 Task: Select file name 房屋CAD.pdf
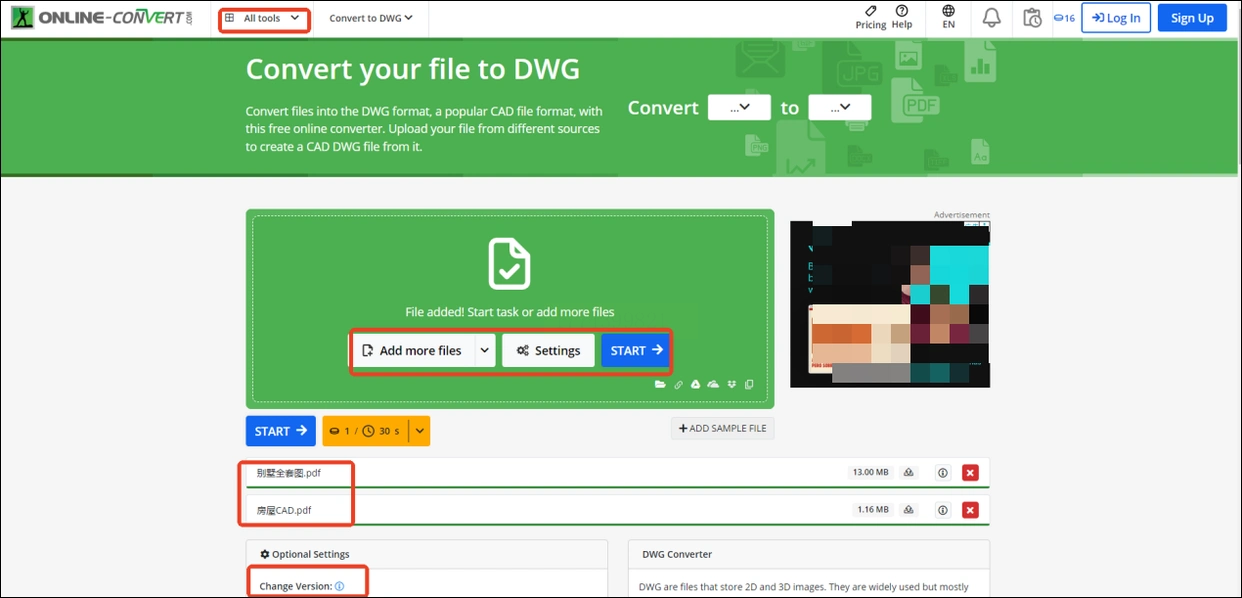pyautogui.click(x=284, y=510)
